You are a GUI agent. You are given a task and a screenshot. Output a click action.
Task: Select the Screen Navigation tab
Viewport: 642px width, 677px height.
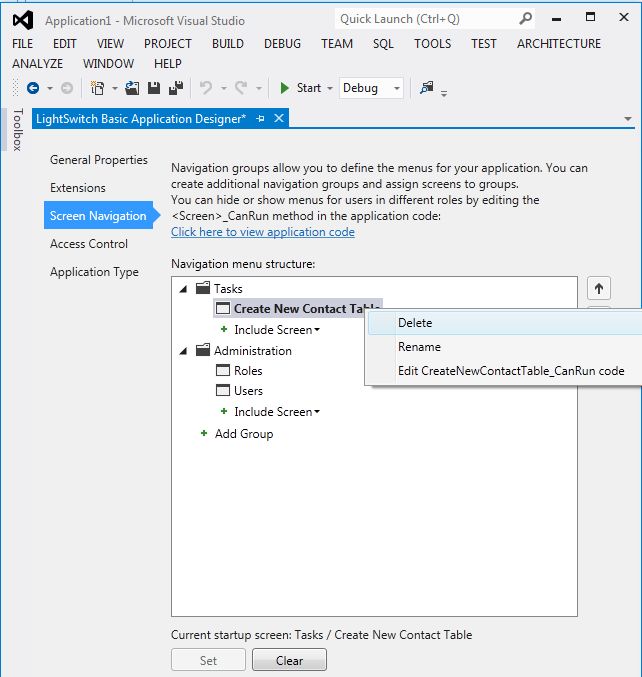point(98,215)
